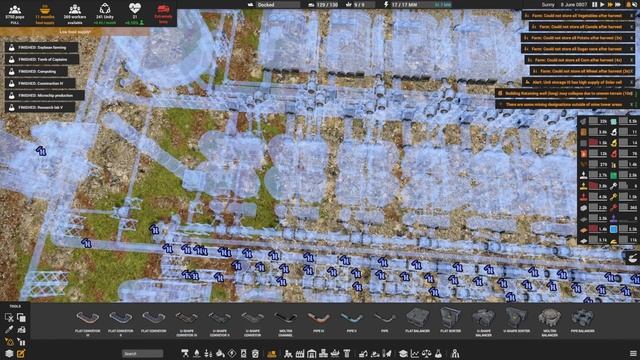This screenshot has height=360, width=640.
Task: Click the build menu Search field
Action: (142, 353)
